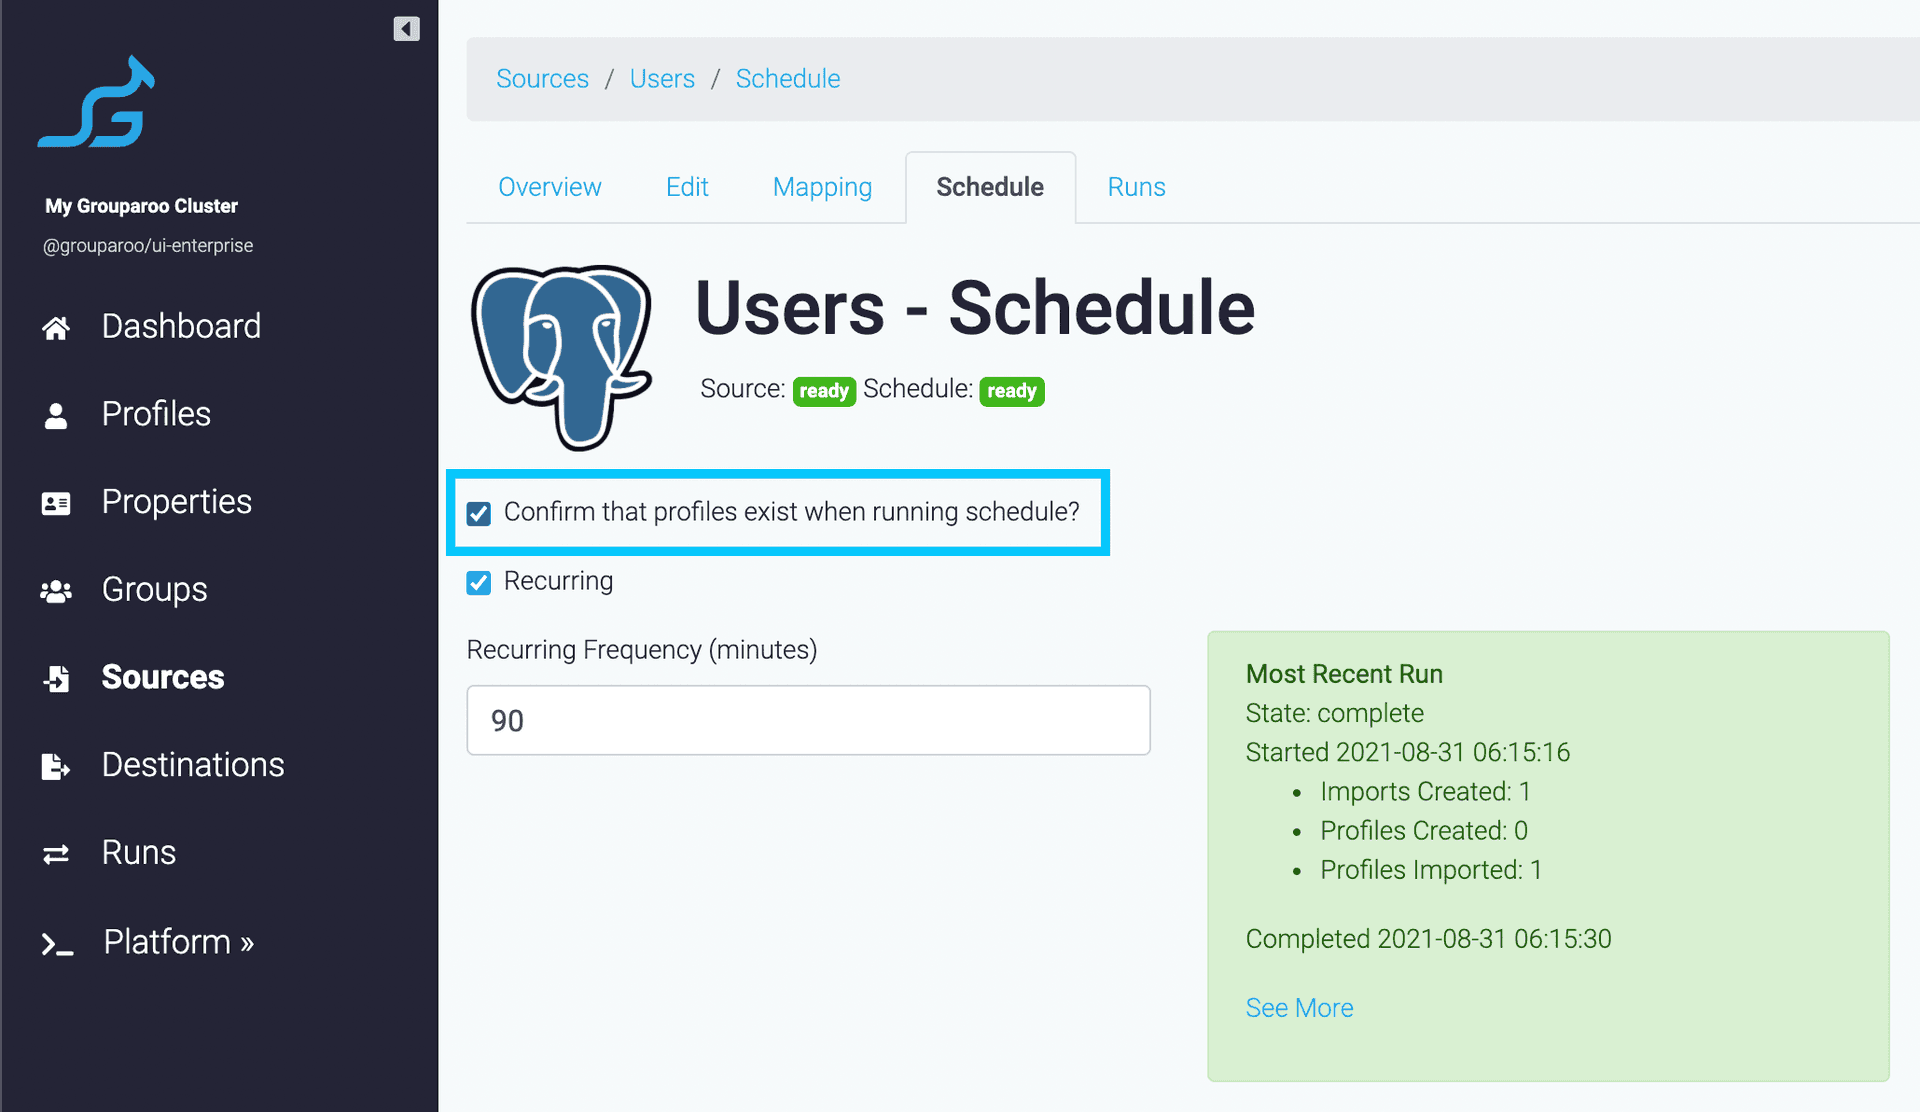
Task: Click the Properties card icon
Action: click(56, 503)
